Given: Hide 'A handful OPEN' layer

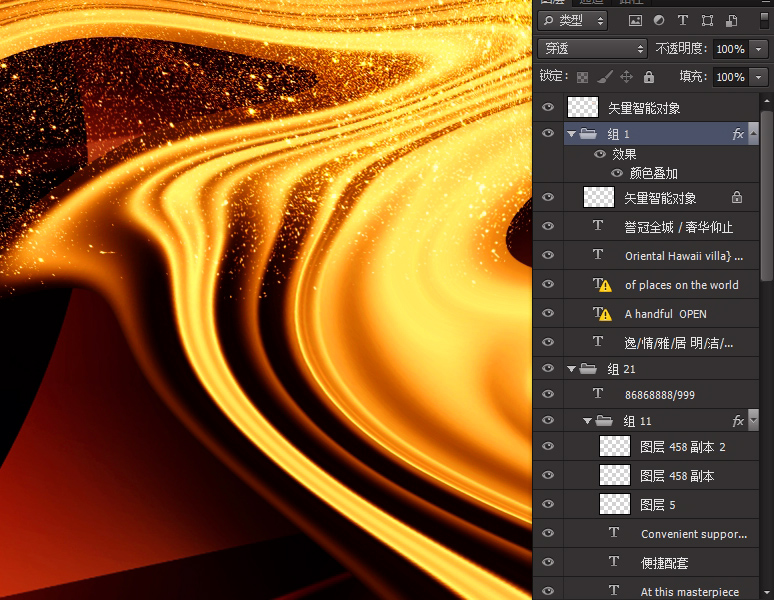Looking at the screenshot, I should click(548, 313).
